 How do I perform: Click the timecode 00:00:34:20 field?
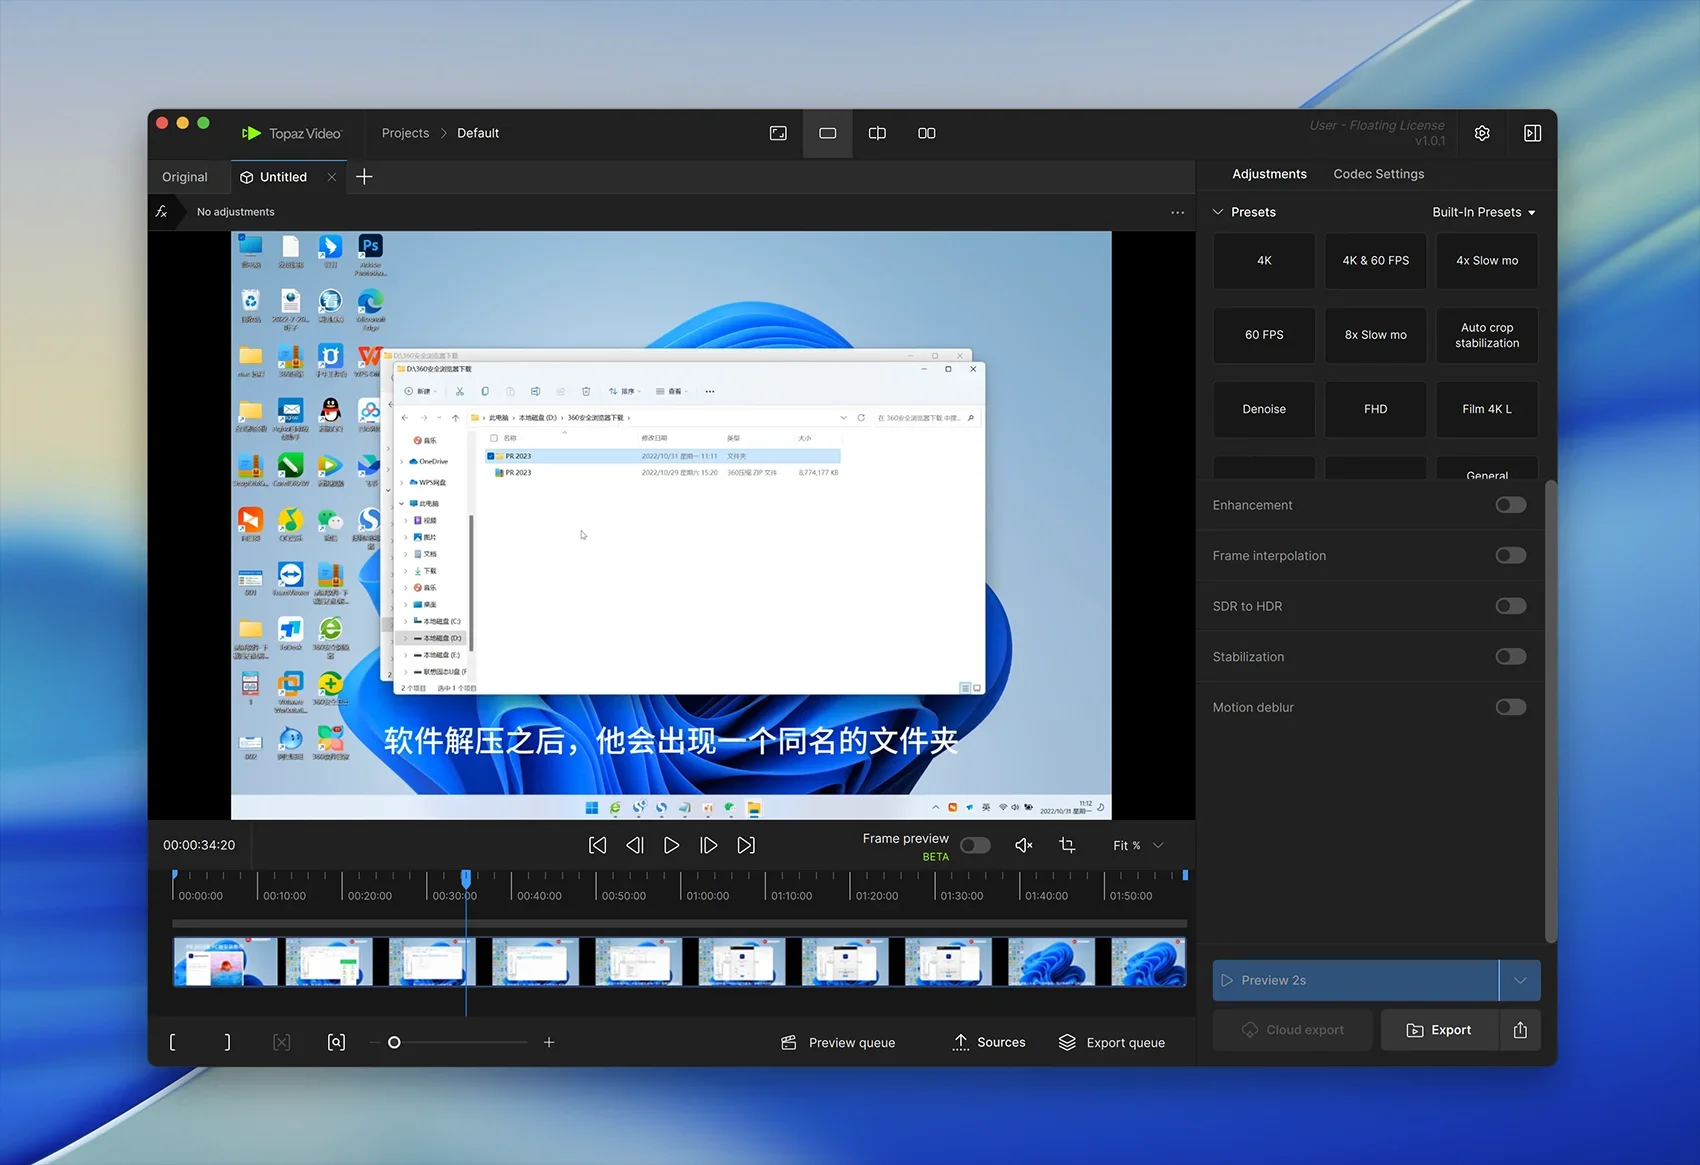tap(199, 845)
